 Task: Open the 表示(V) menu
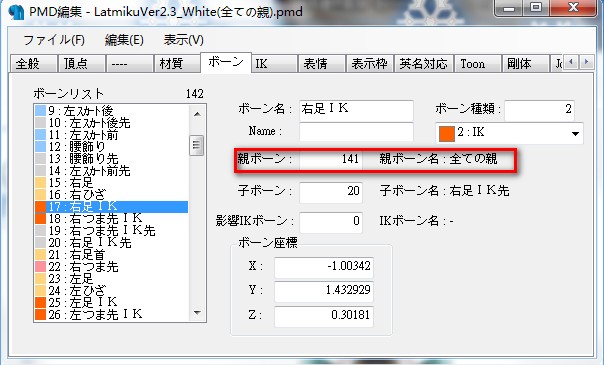[183, 40]
